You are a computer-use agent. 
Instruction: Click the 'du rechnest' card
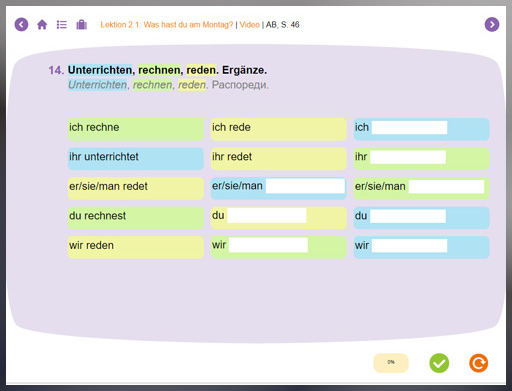(136, 218)
